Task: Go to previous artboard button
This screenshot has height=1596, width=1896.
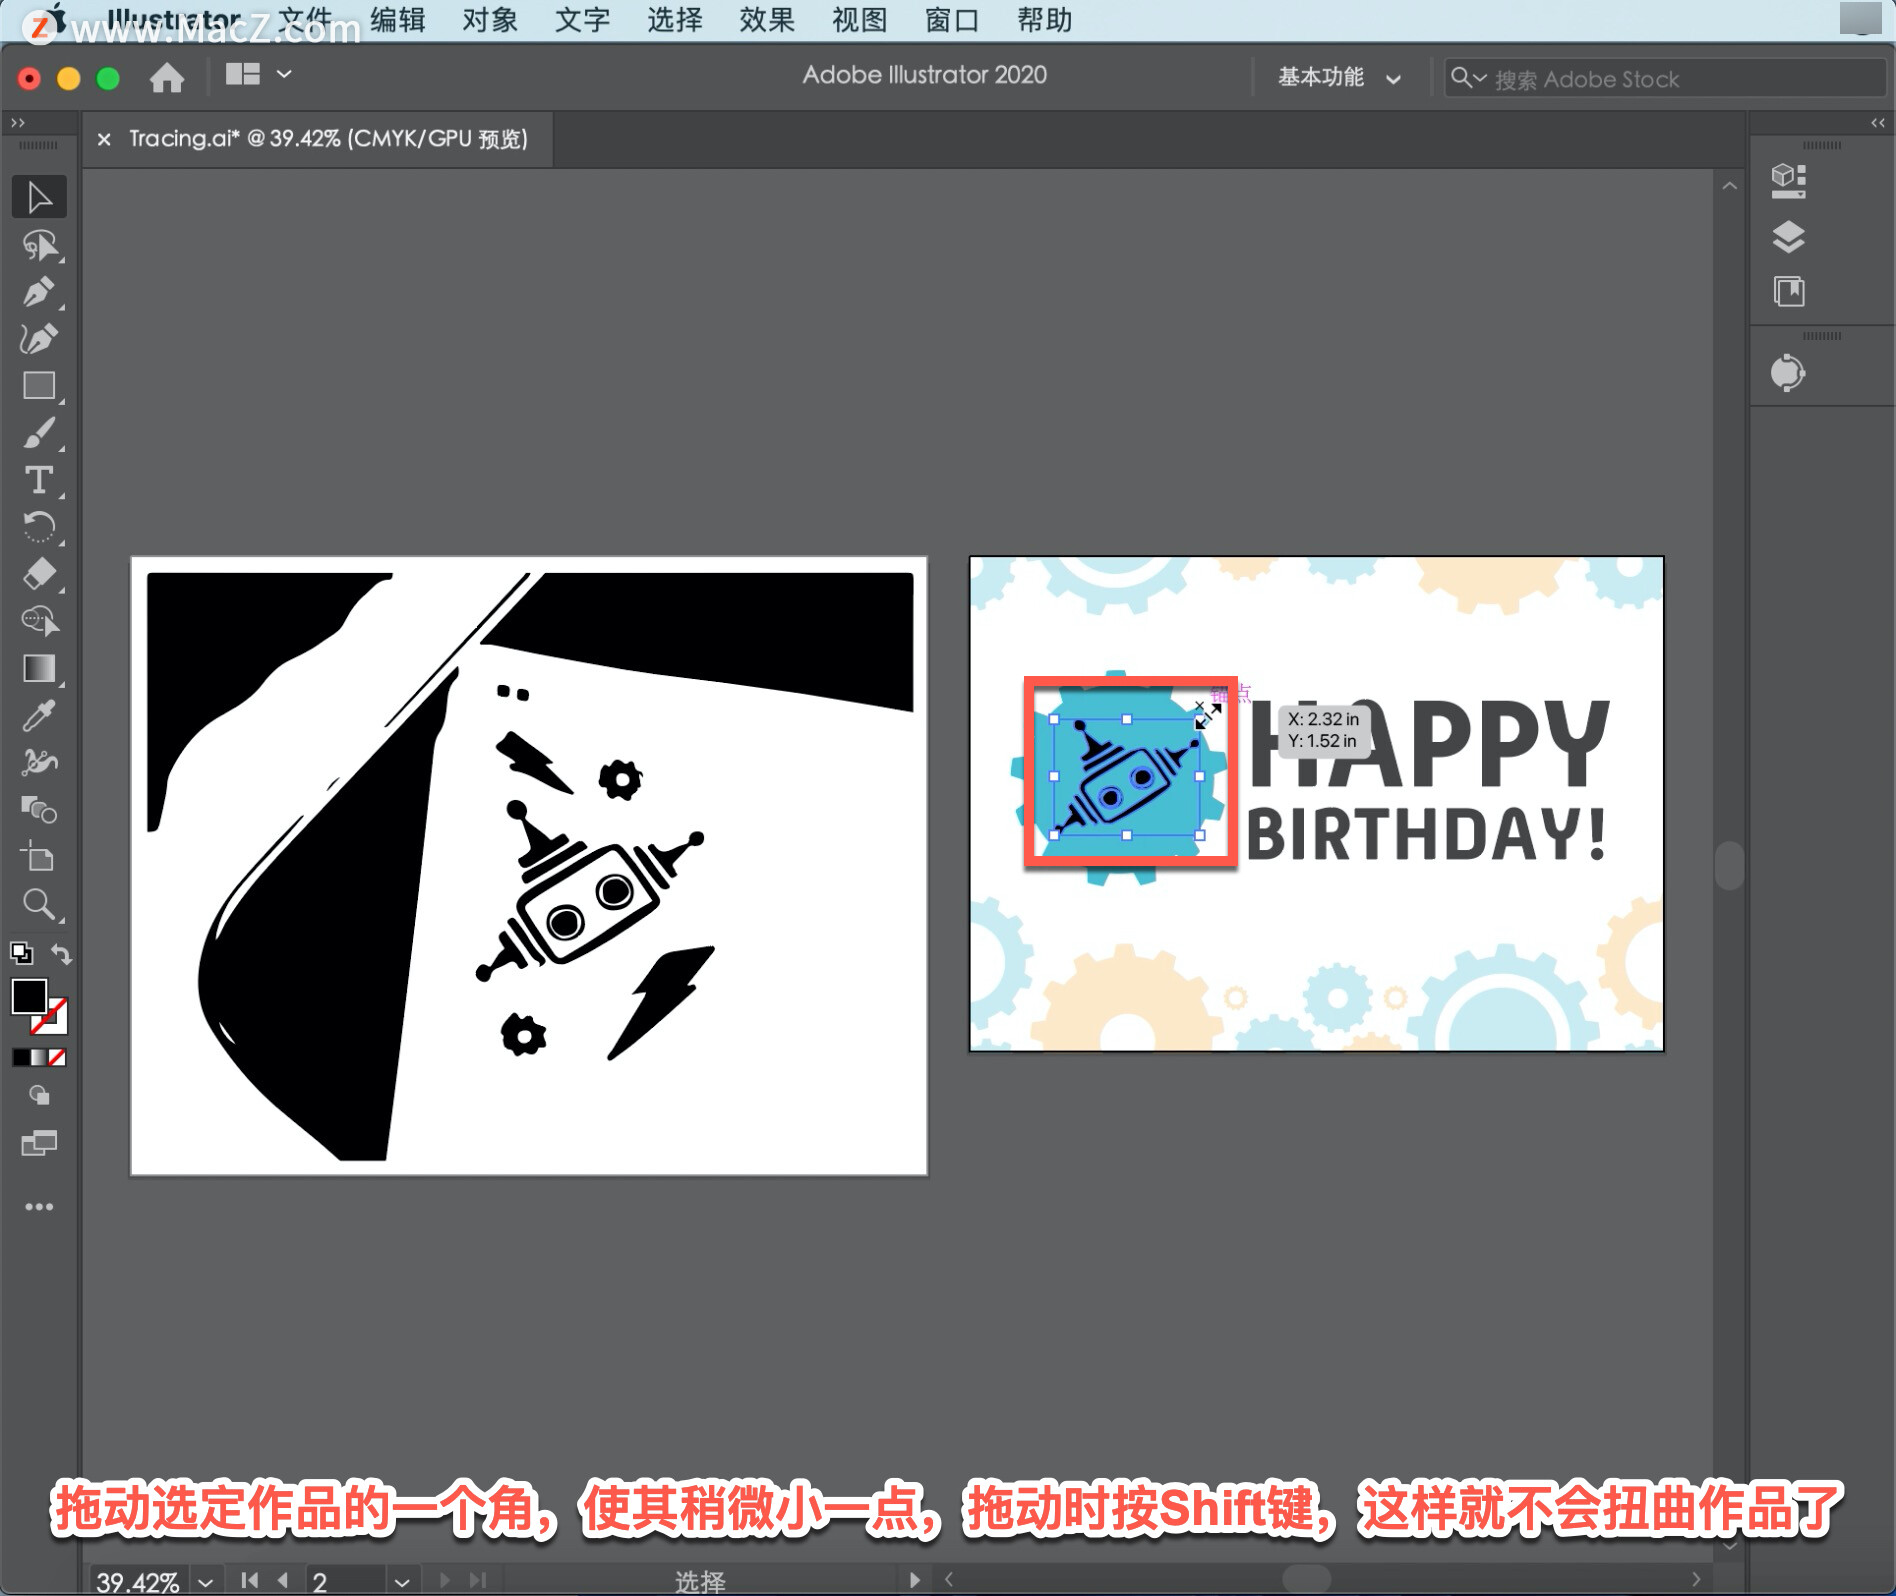Action: tap(283, 1581)
